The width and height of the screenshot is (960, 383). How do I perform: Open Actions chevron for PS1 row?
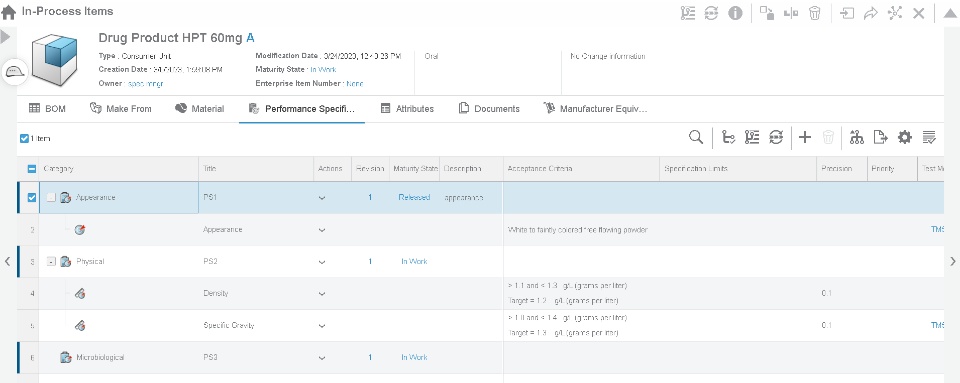[x=322, y=198]
